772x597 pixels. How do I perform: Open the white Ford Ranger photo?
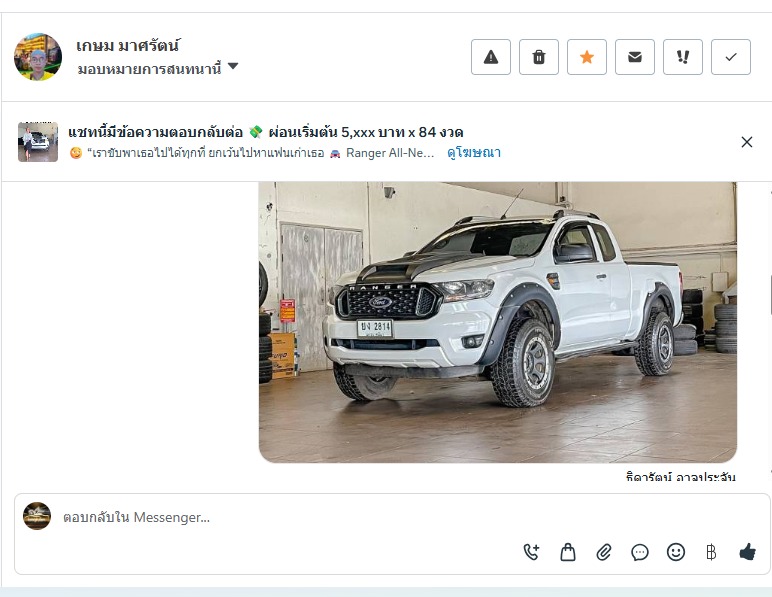(497, 322)
